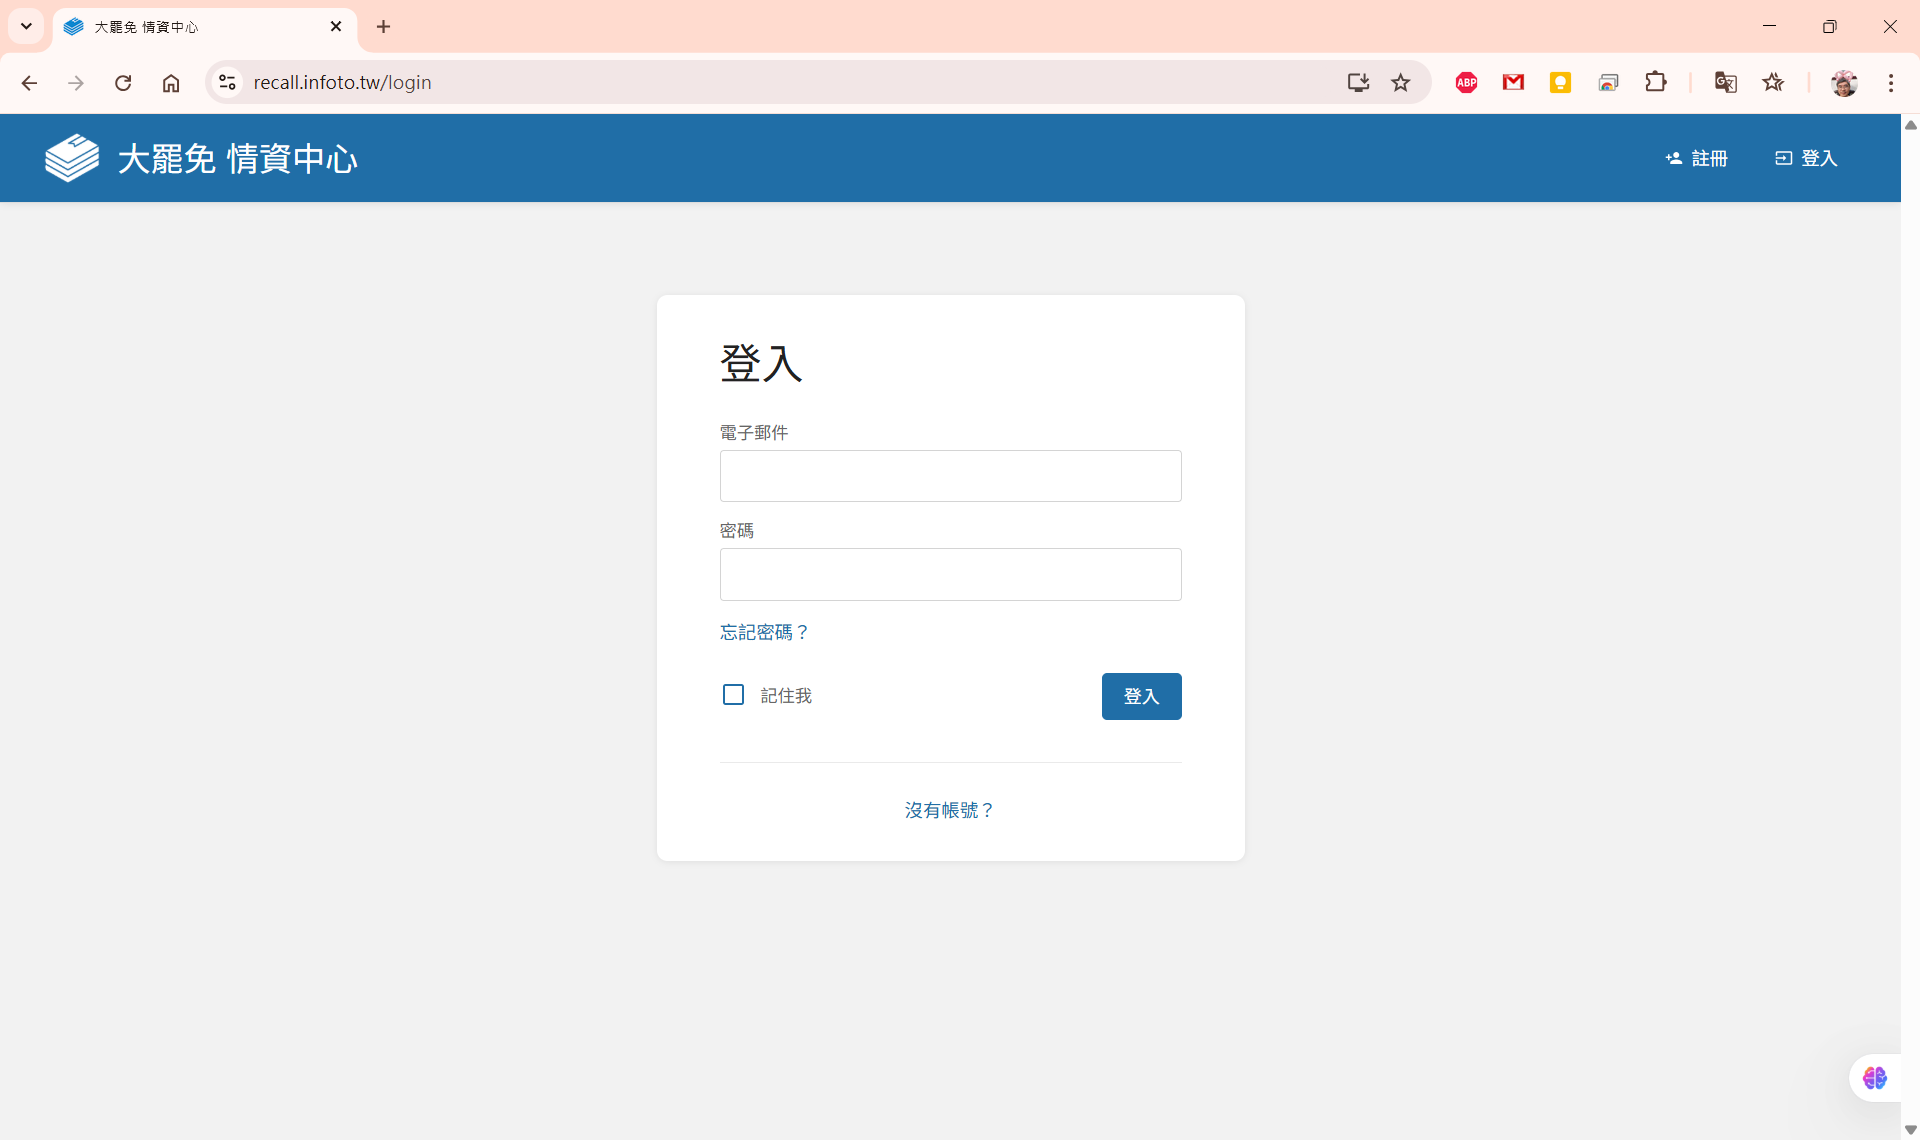Click the 電子郵件 email input field
The width and height of the screenshot is (1920, 1140).
950,476
